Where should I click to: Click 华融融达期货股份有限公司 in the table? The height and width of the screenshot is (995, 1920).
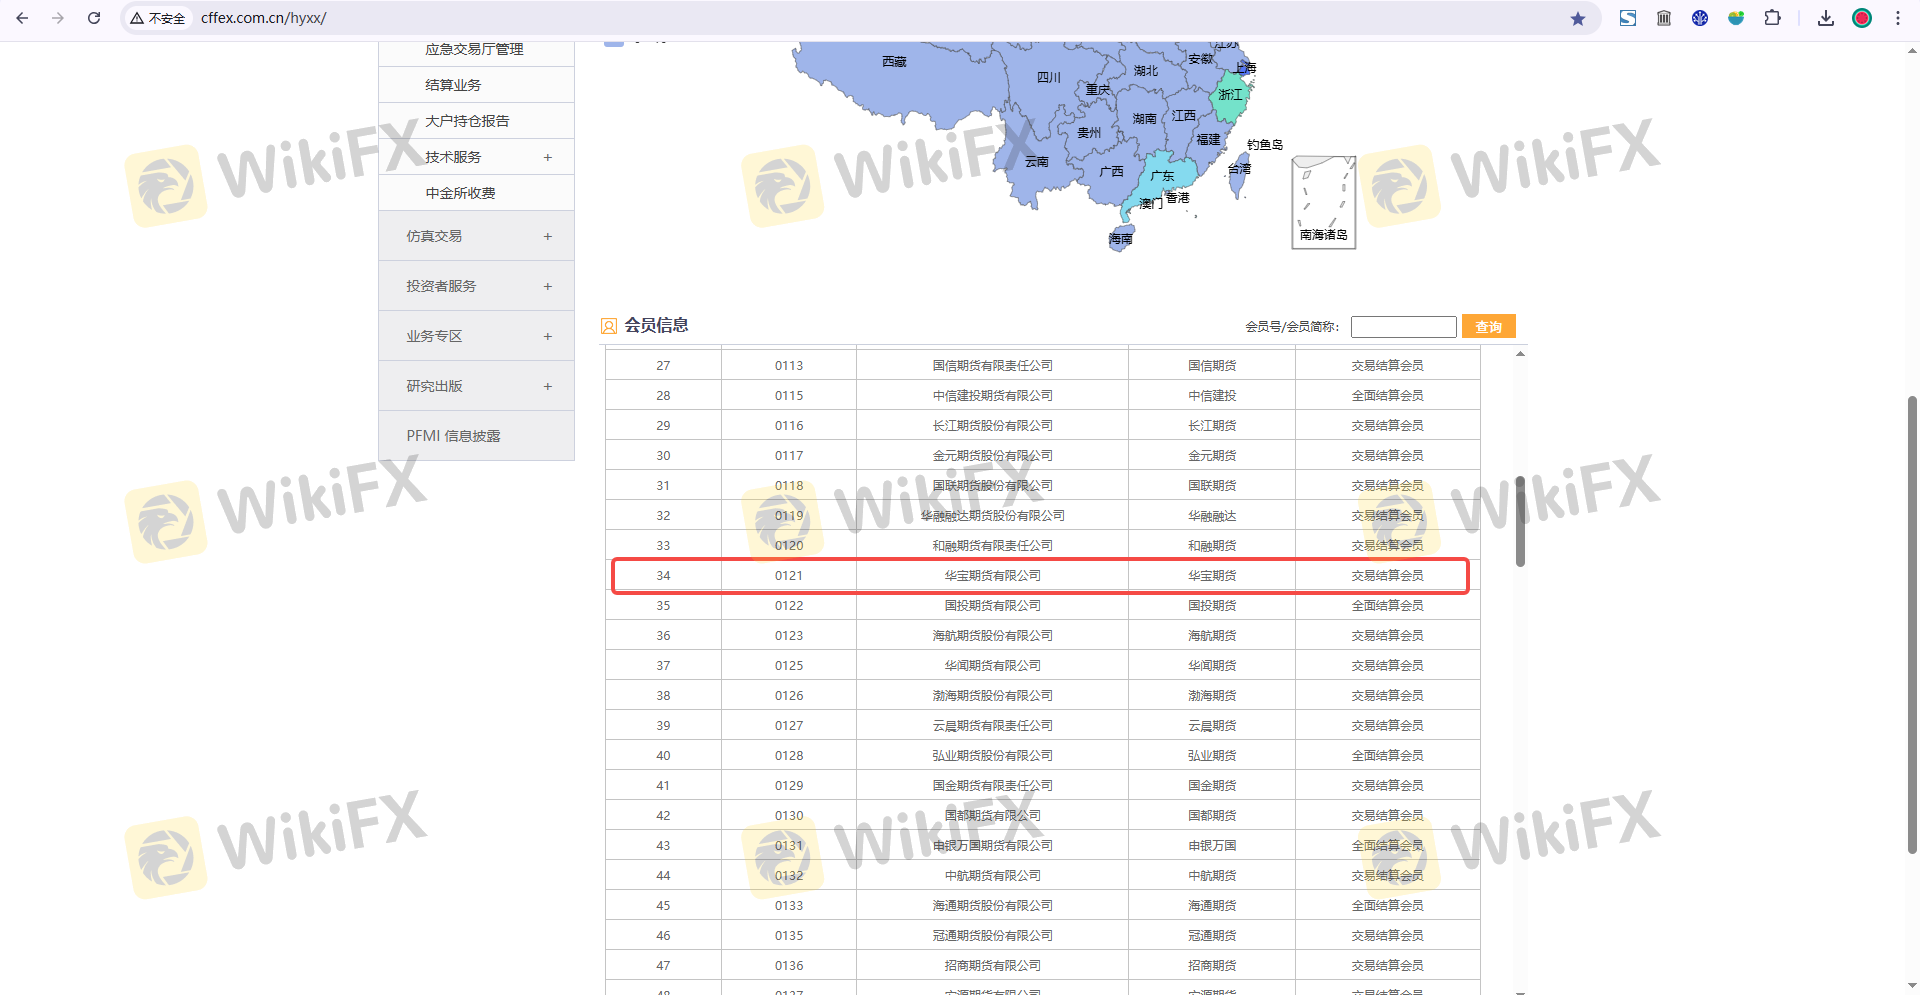[x=992, y=516]
